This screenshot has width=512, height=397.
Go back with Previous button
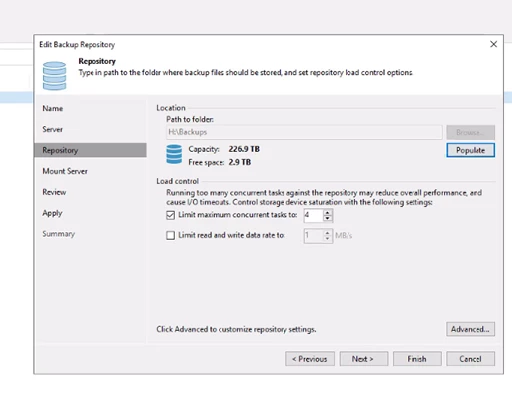pos(310,359)
